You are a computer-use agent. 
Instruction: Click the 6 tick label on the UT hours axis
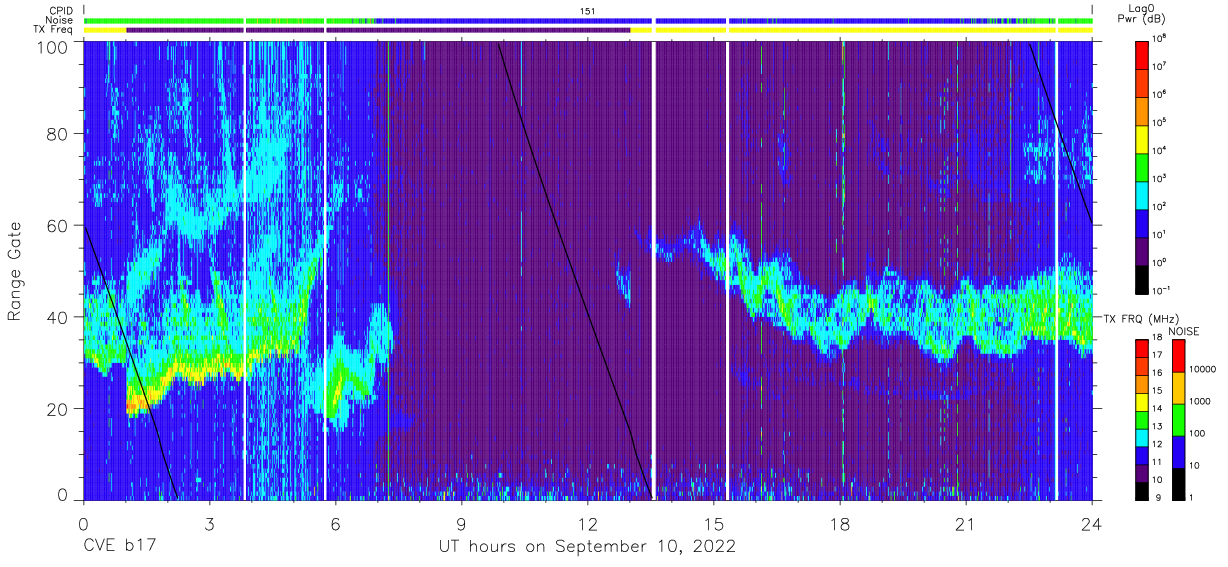coord(335,523)
